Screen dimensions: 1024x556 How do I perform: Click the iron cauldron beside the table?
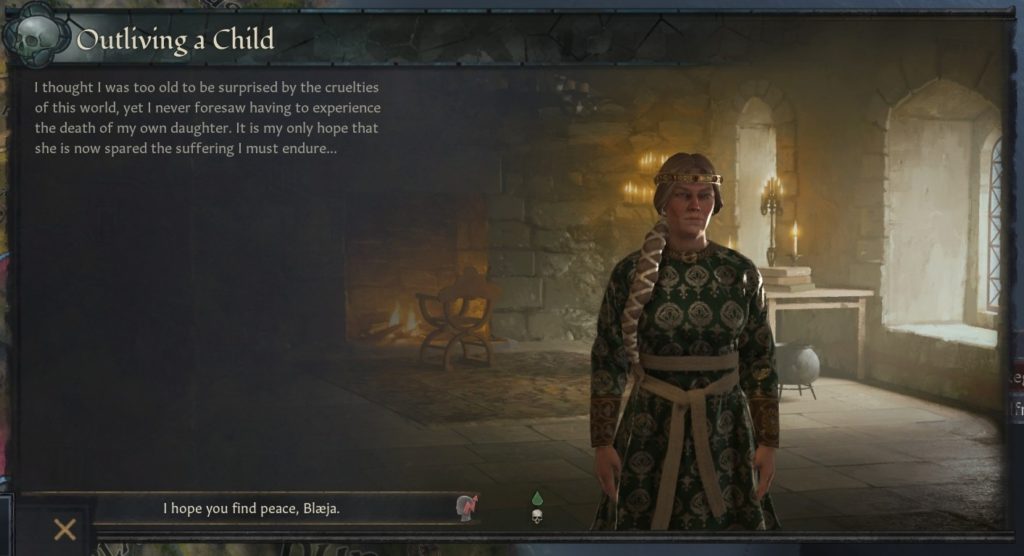point(797,369)
